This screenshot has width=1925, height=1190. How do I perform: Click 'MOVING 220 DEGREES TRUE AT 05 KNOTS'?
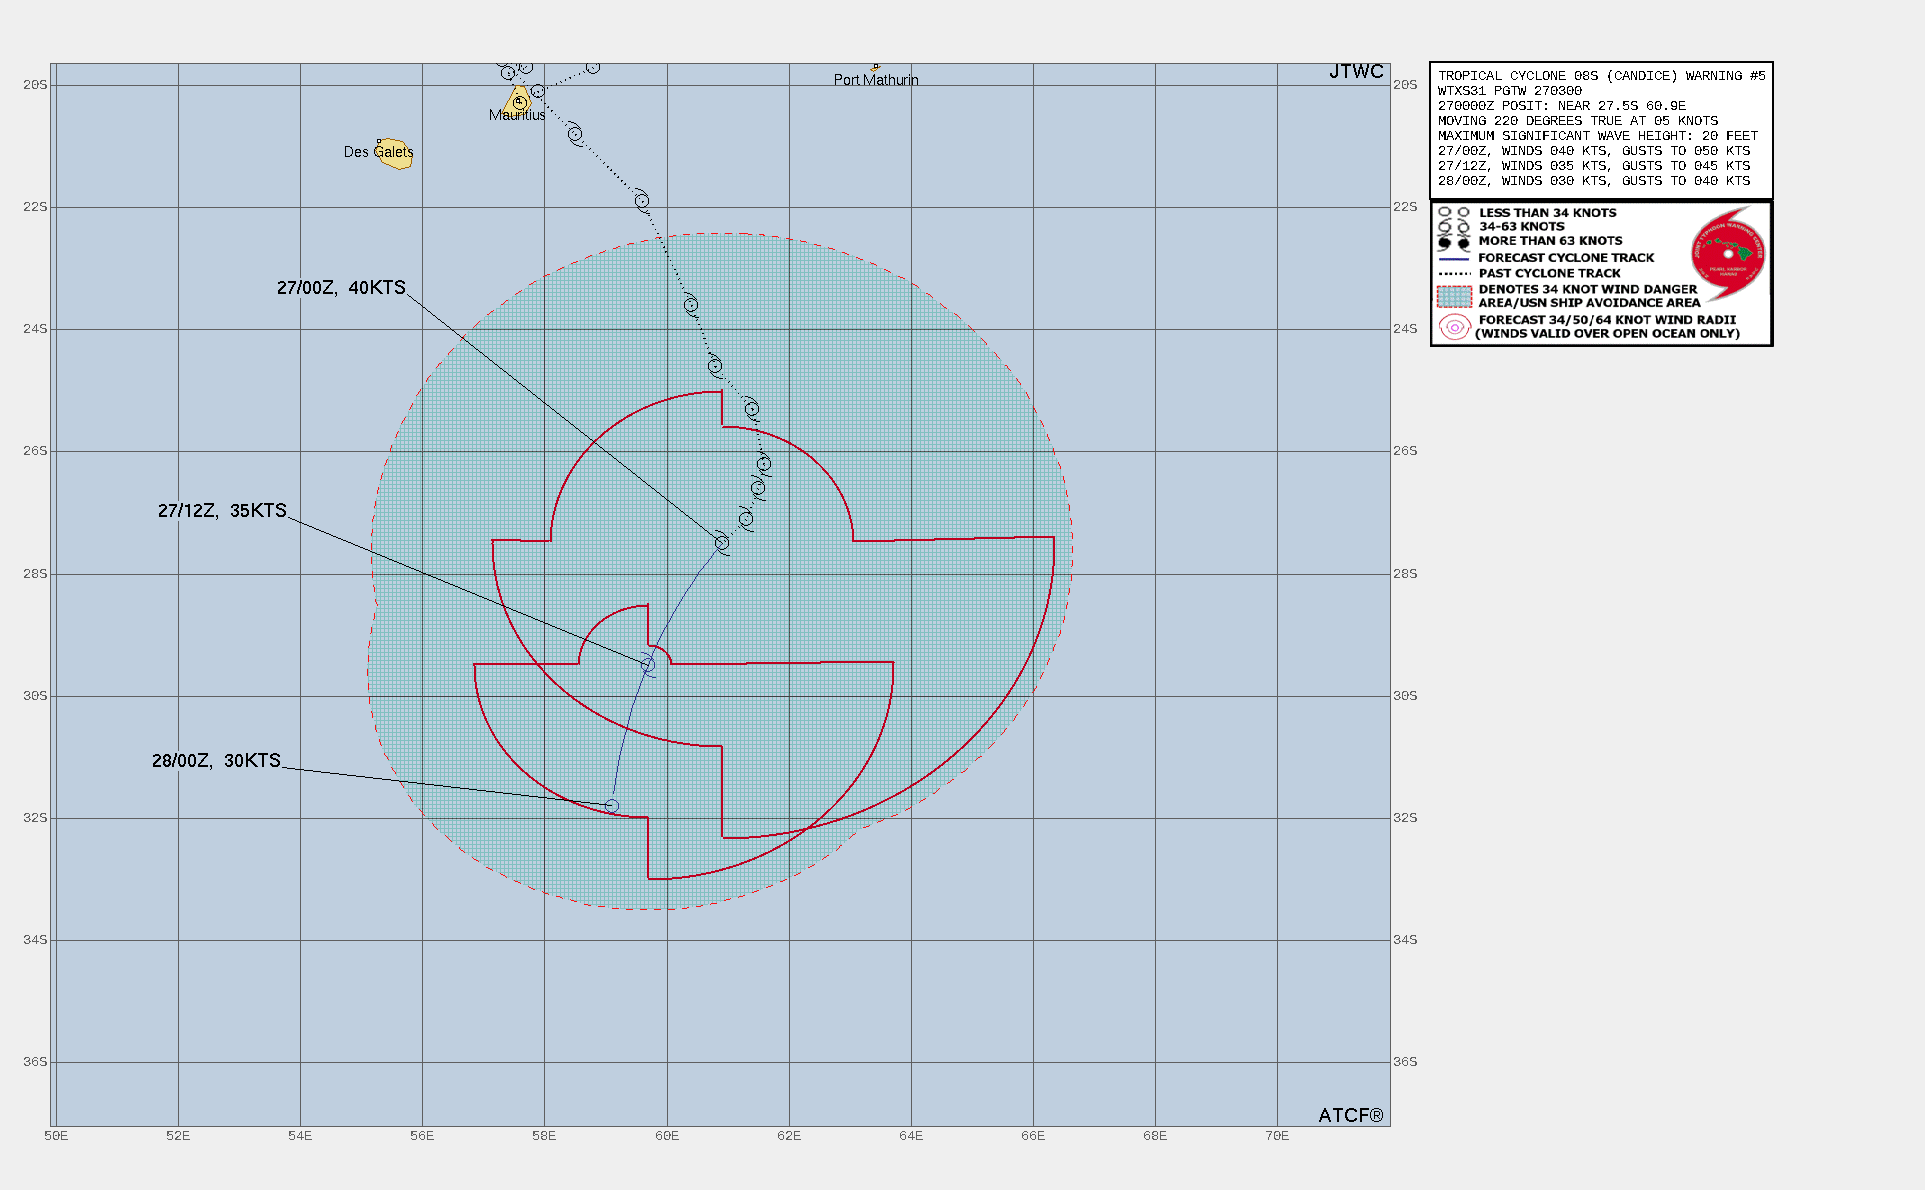pos(1577,121)
